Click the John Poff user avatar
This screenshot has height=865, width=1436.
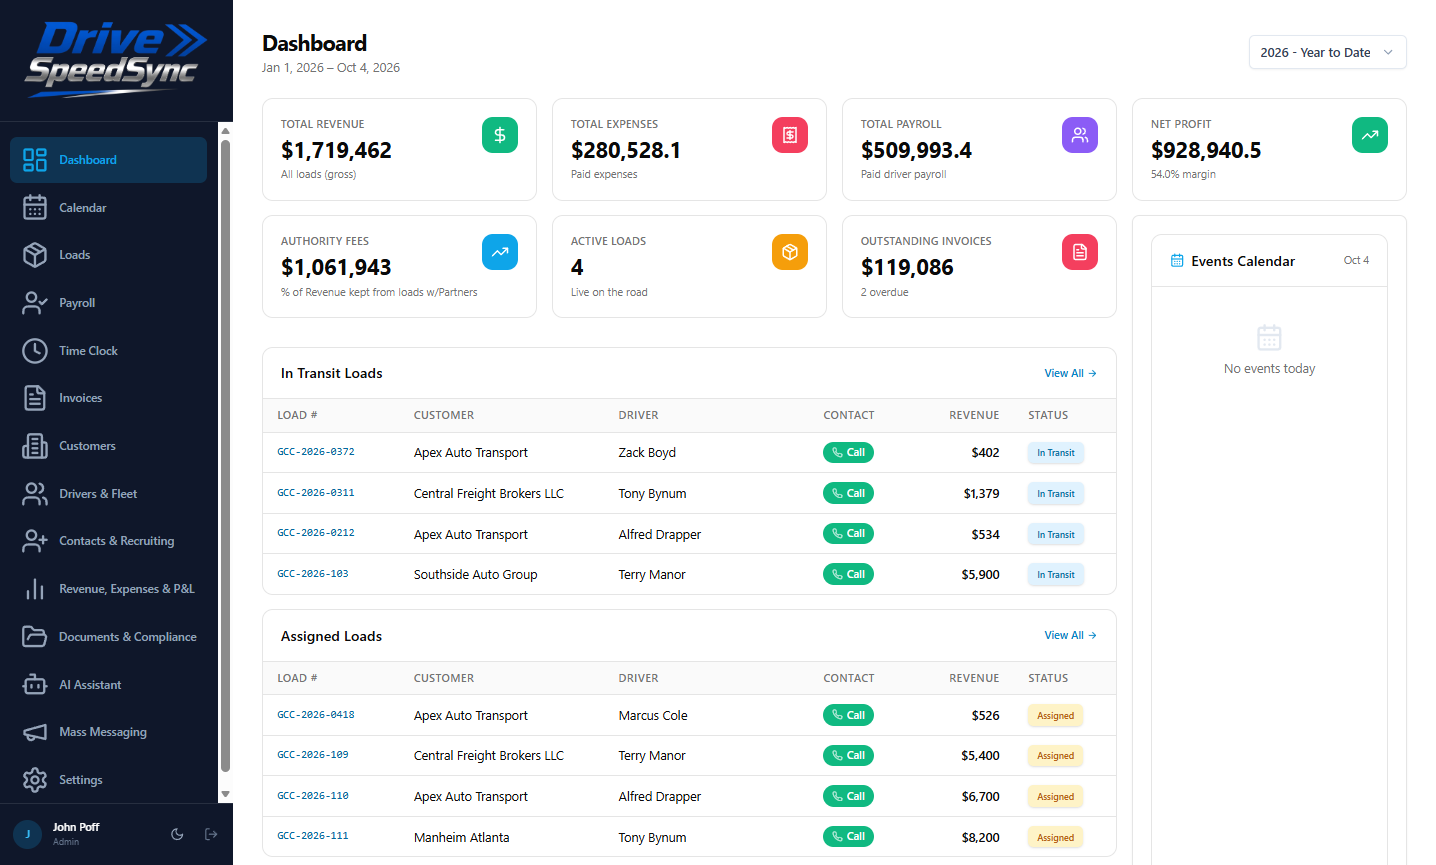tap(27, 834)
